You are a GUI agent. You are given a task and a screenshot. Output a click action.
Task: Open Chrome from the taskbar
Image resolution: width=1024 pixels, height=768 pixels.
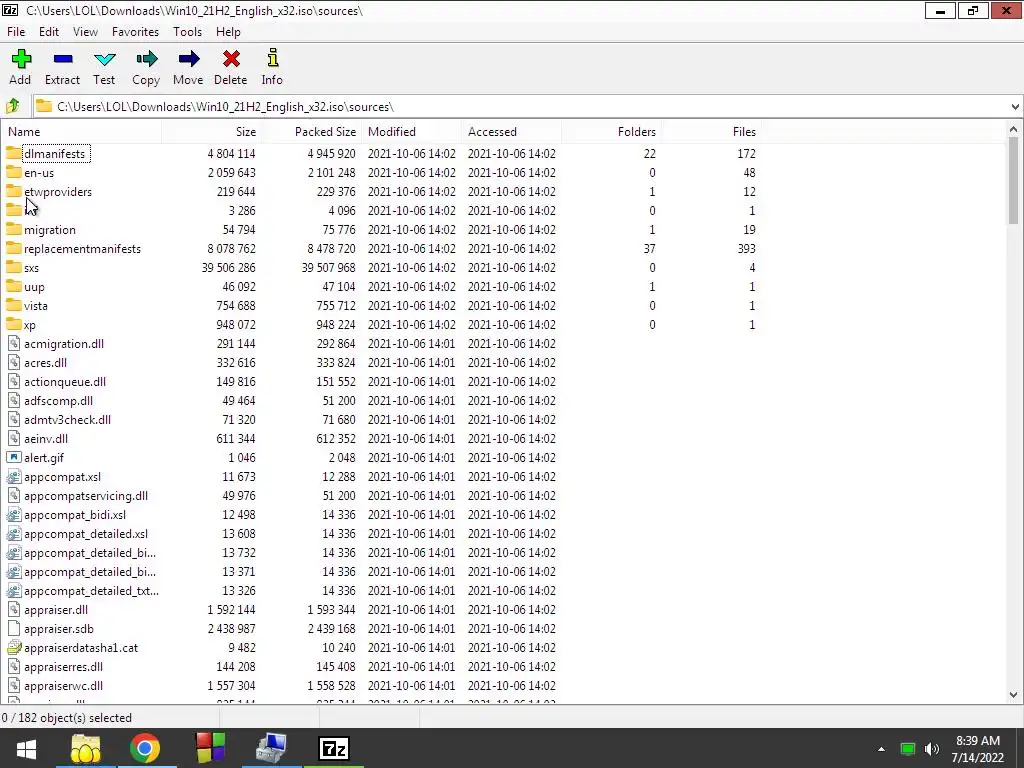(145, 748)
